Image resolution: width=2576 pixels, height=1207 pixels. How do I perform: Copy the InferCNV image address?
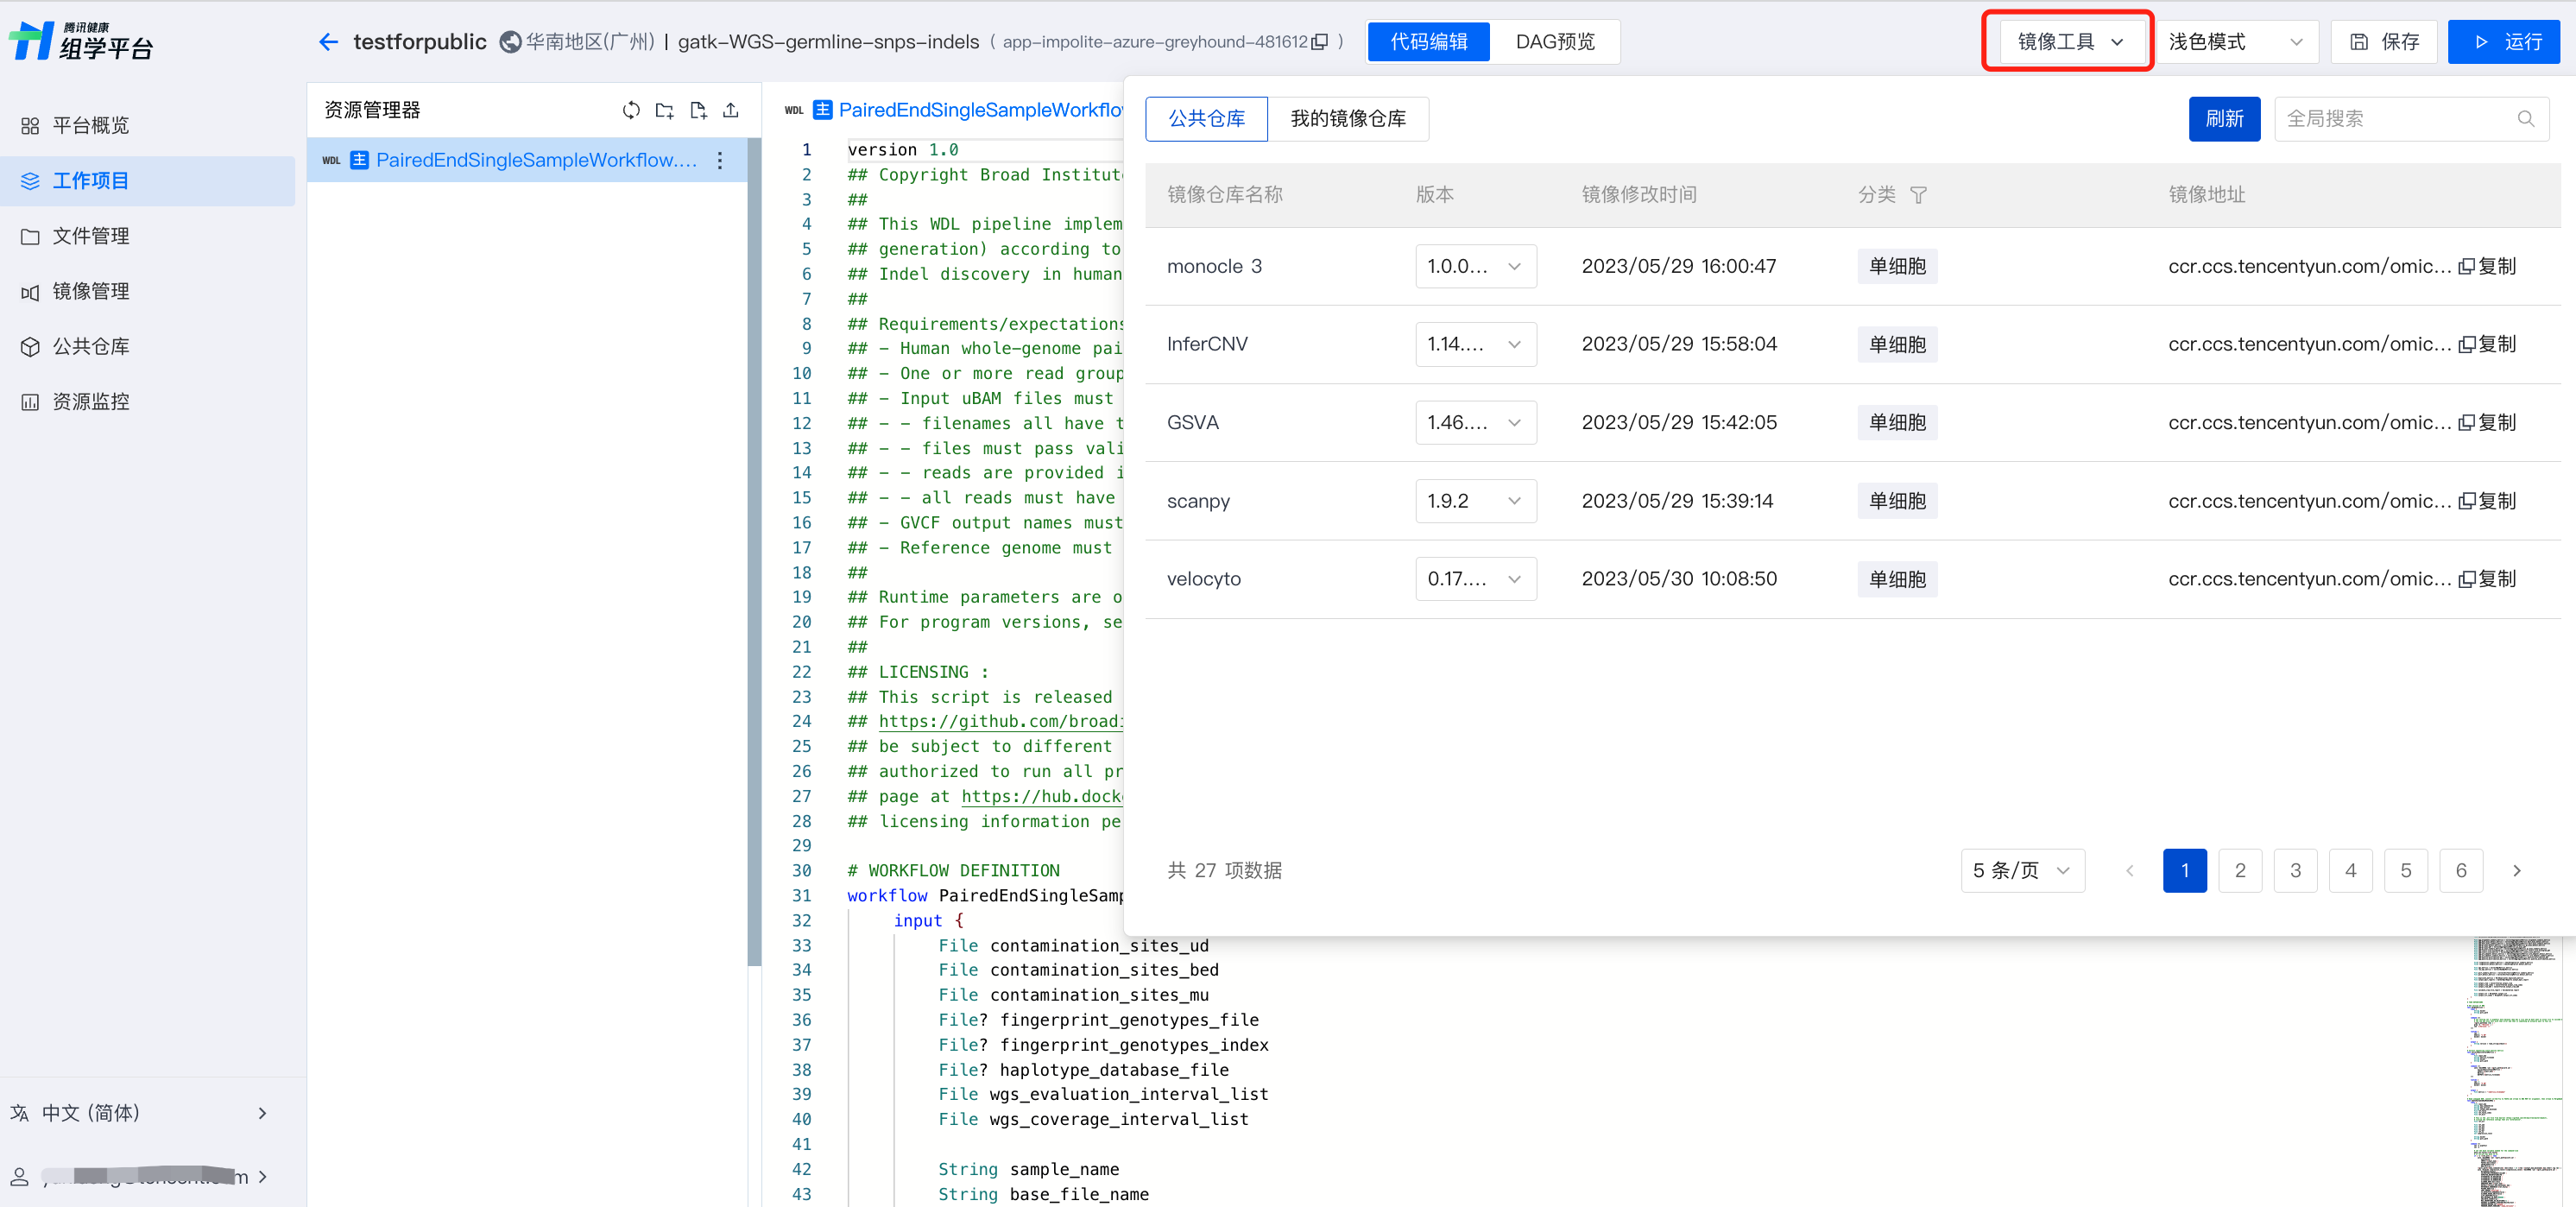[2487, 344]
